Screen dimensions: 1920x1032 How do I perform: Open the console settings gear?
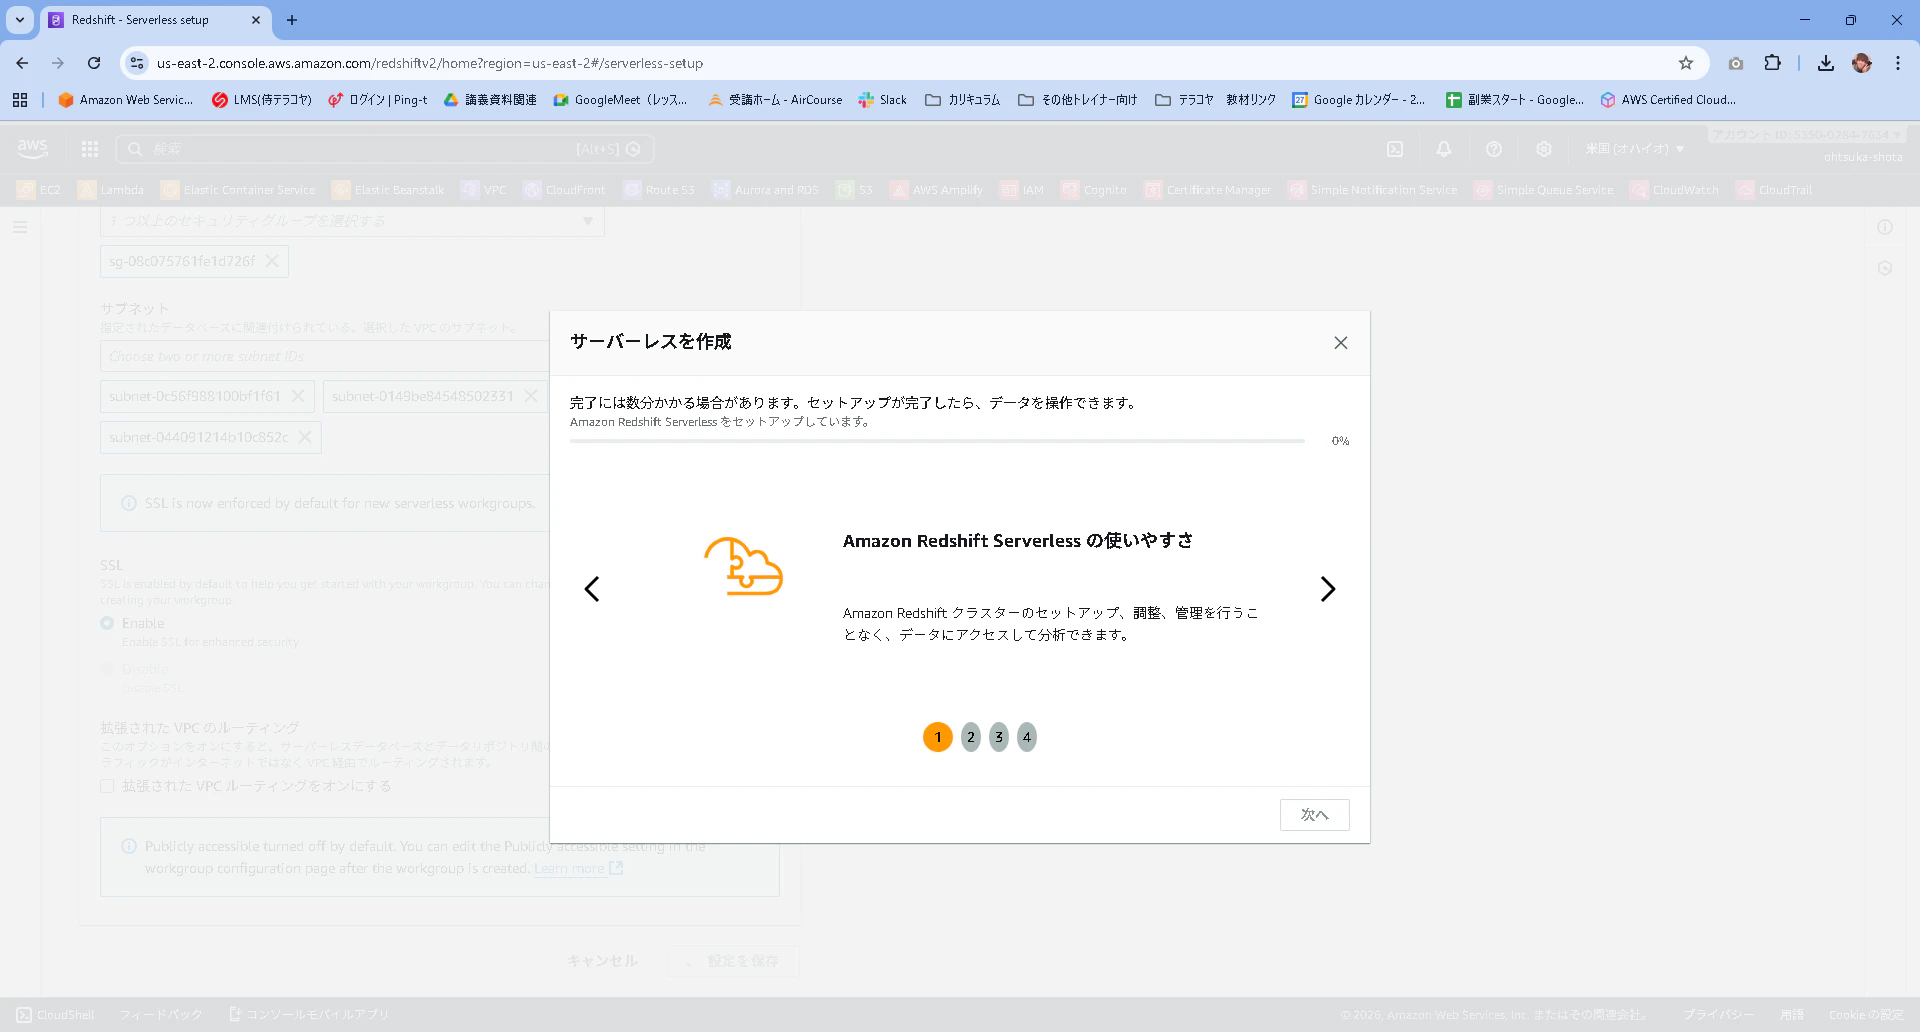pyautogui.click(x=1544, y=149)
